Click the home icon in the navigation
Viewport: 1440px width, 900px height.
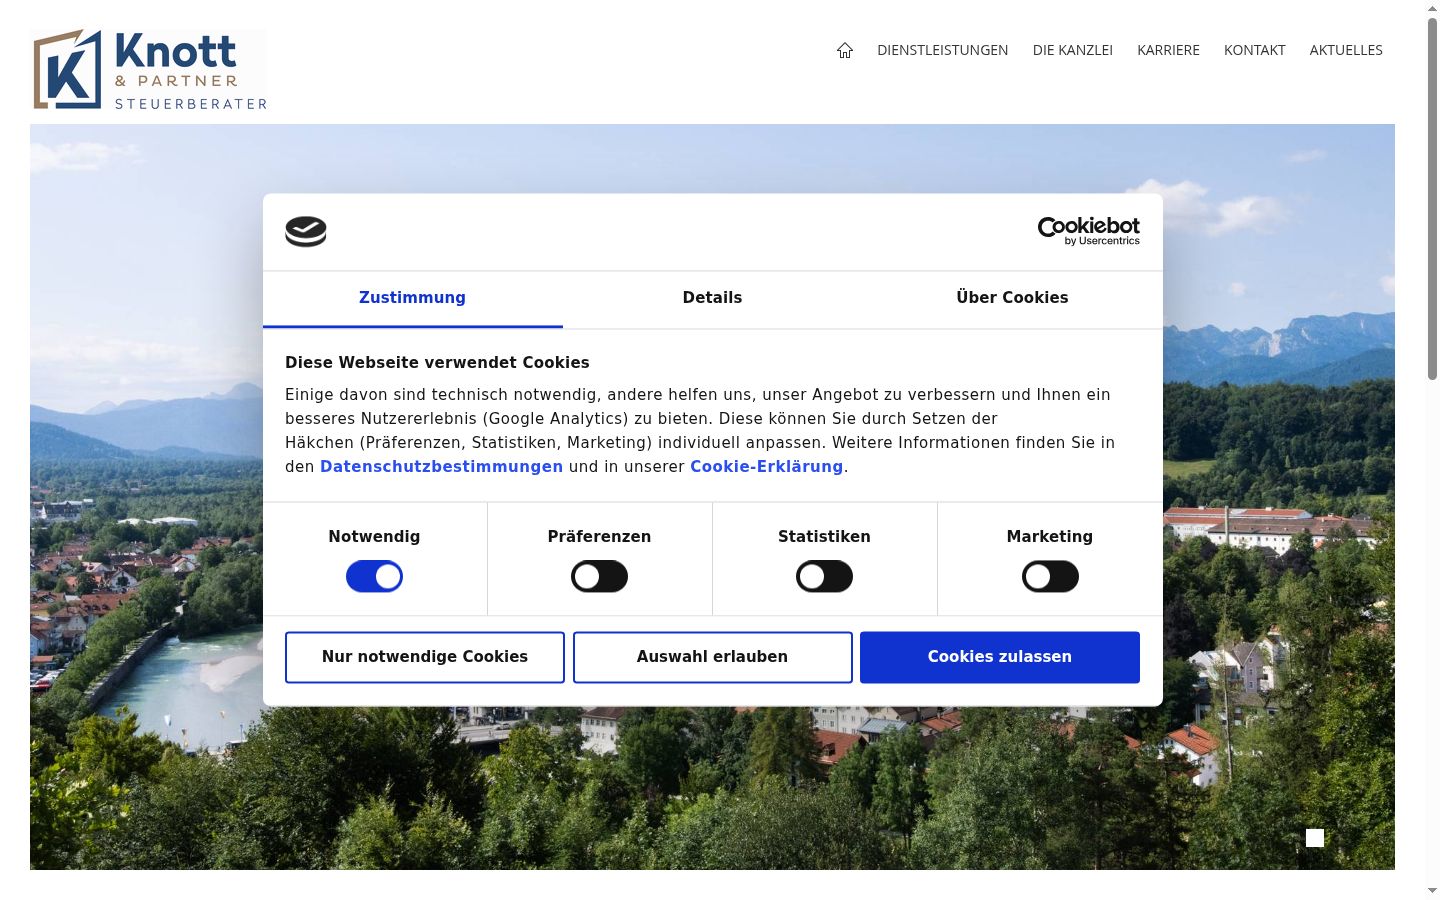[x=845, y=50]
